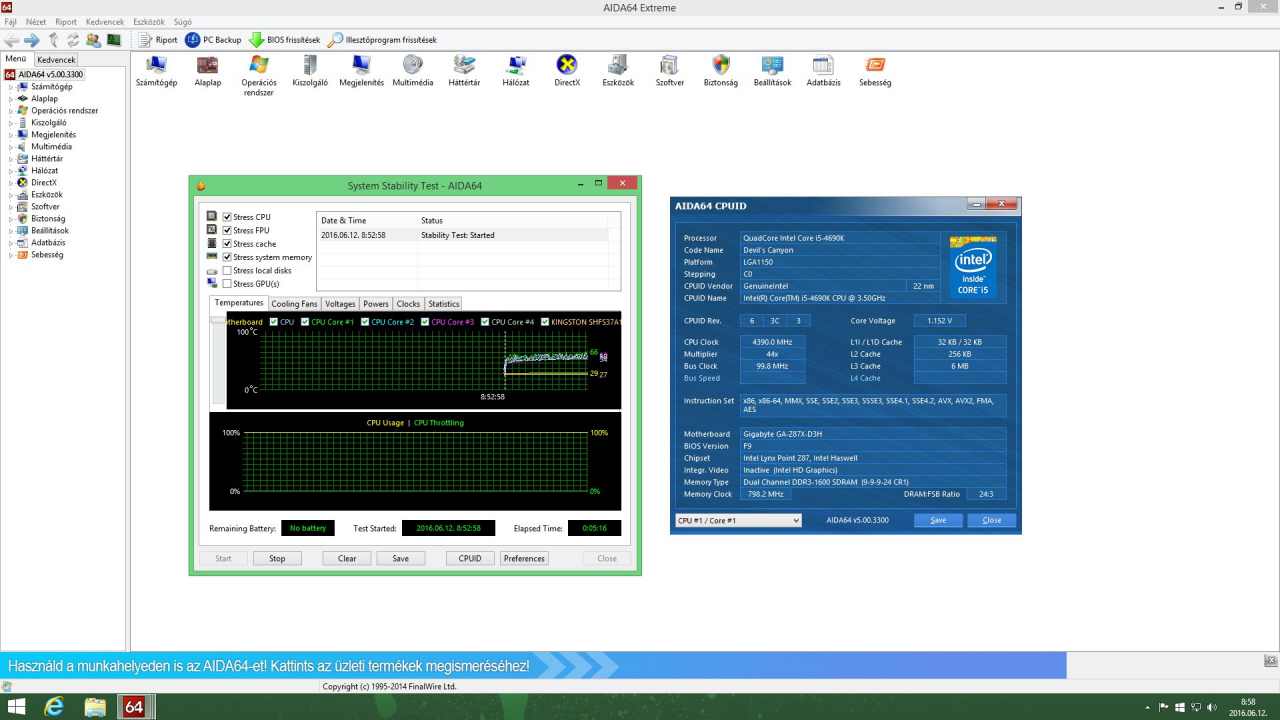Stop the stability test
The width and height of the screenshot is (1280, 720).
click(277, 559)
